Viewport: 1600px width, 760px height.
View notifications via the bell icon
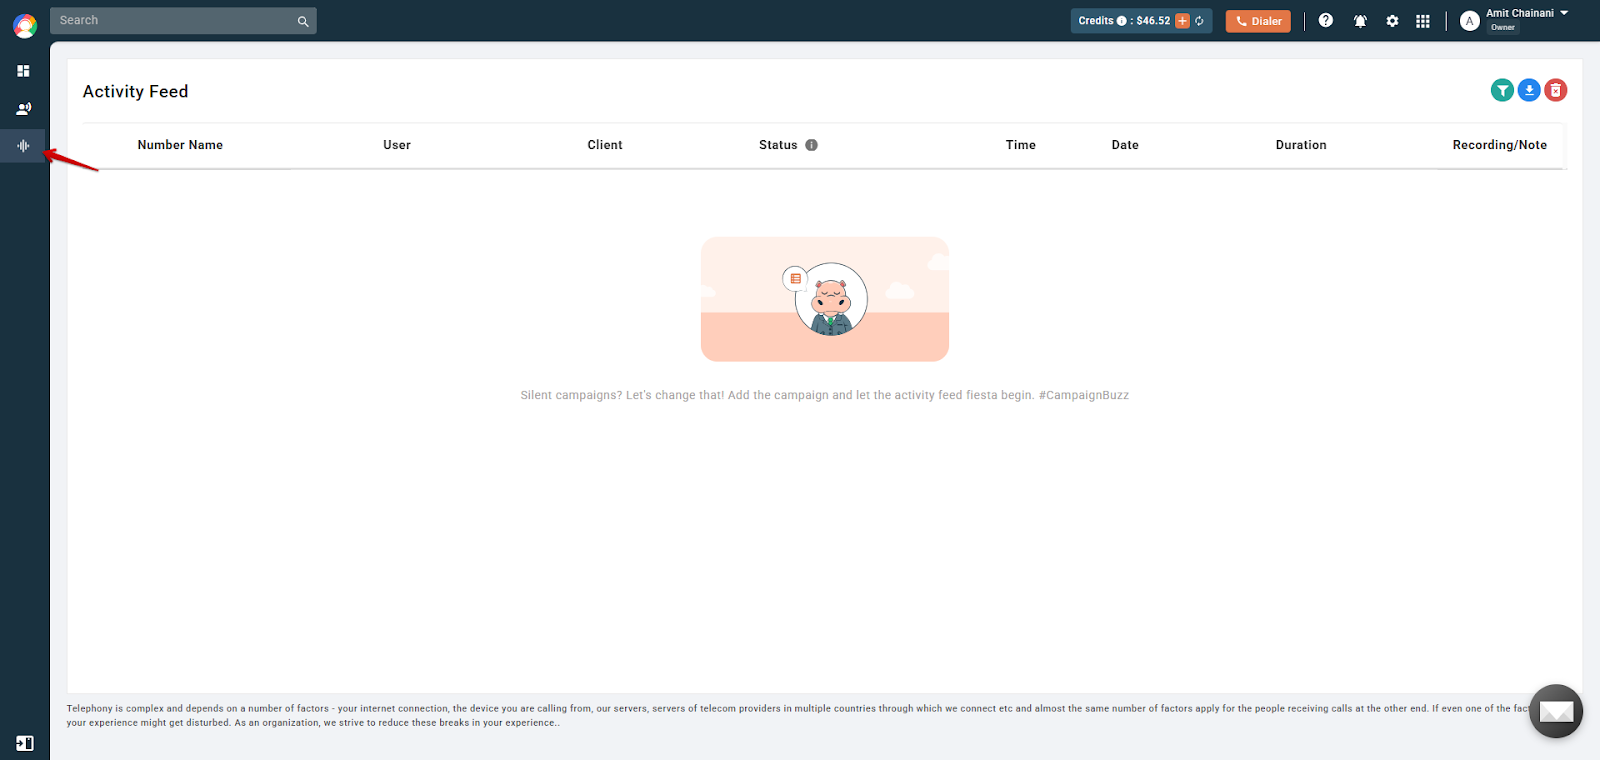[1360, 21]
